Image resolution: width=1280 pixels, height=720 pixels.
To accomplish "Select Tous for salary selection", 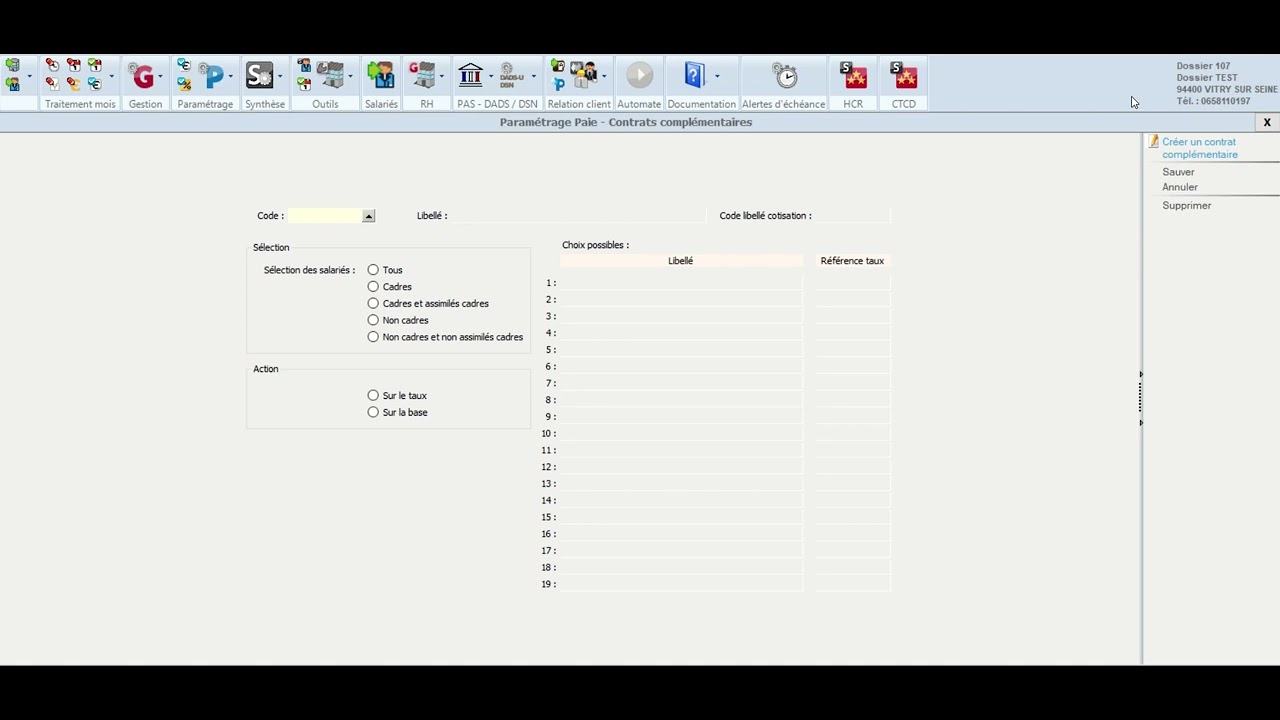I will [x=373, y=270].
